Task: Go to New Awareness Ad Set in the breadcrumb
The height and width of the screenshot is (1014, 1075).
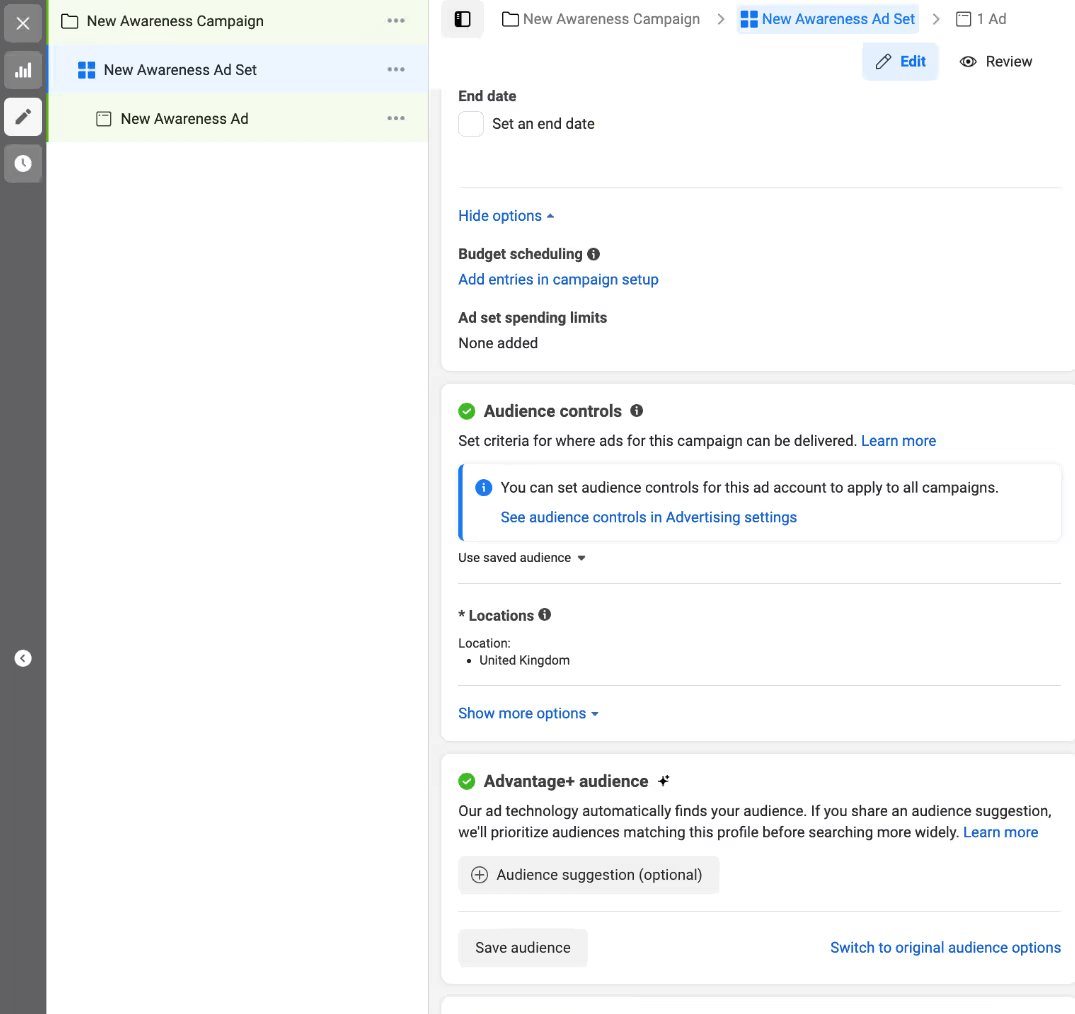Action: coord(828,19)
